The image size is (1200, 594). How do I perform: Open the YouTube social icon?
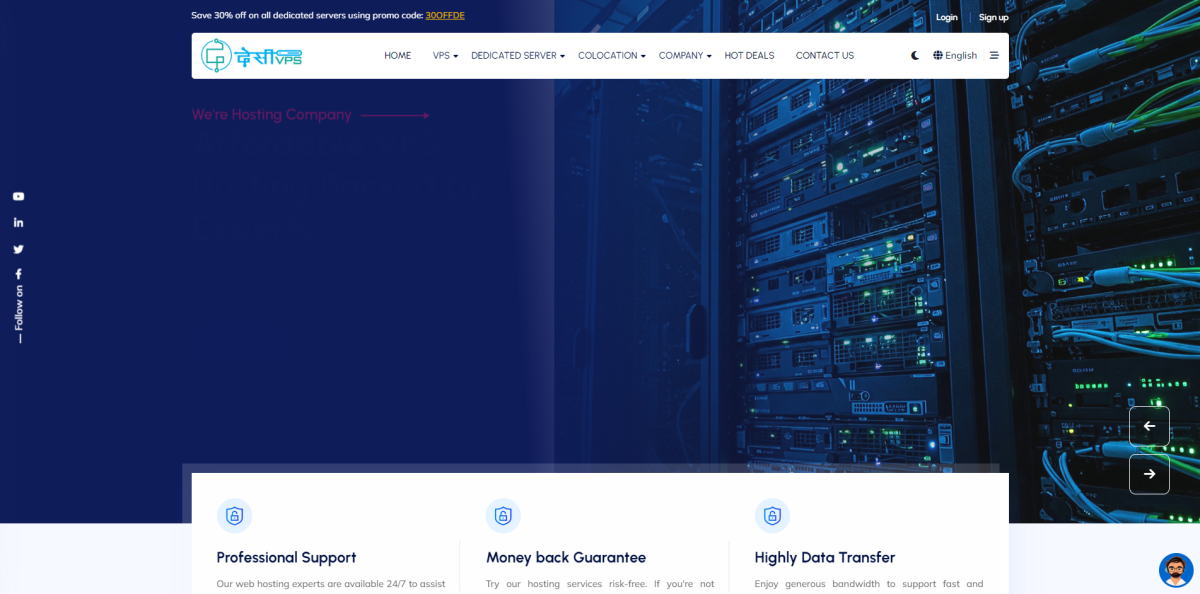pos(18,197)
